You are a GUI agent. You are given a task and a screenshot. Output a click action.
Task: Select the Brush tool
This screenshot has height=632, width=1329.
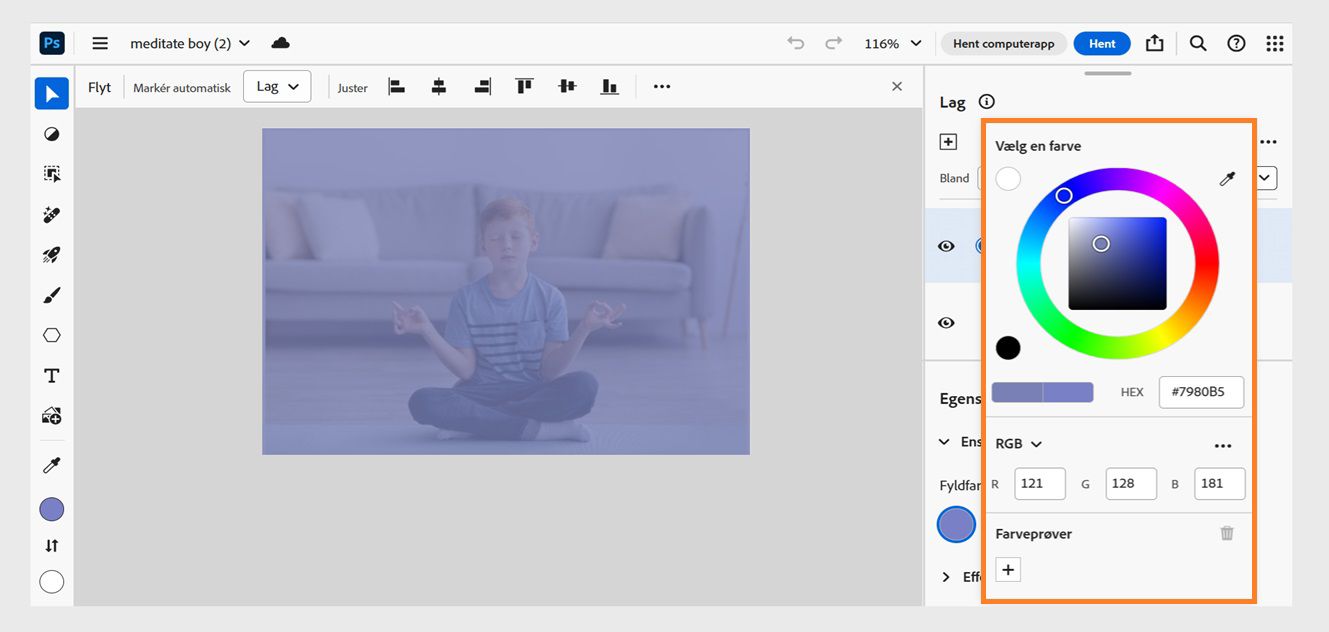coord(52,295)
